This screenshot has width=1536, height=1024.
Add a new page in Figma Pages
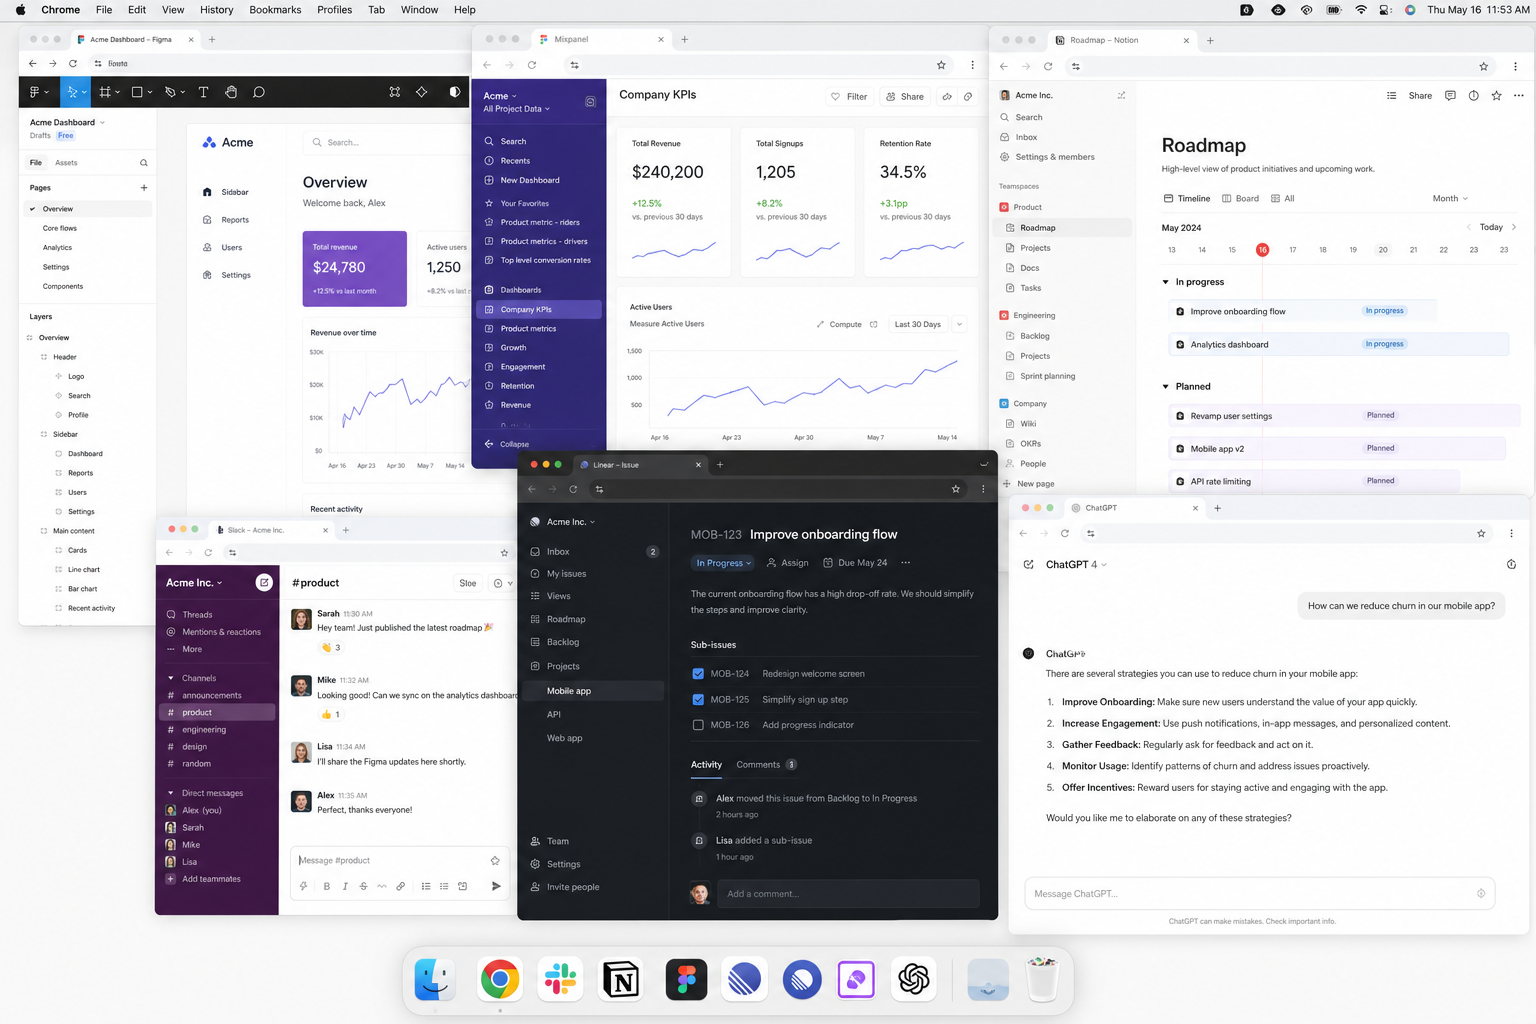(144, 187)
